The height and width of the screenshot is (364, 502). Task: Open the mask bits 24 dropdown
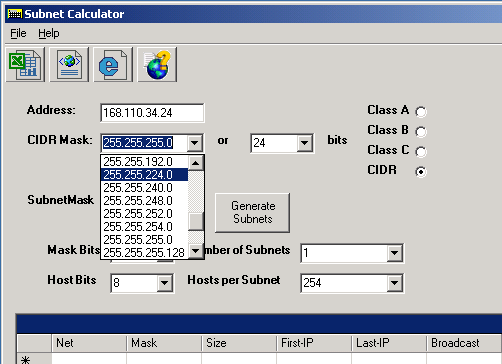click(x=304, y=143)
